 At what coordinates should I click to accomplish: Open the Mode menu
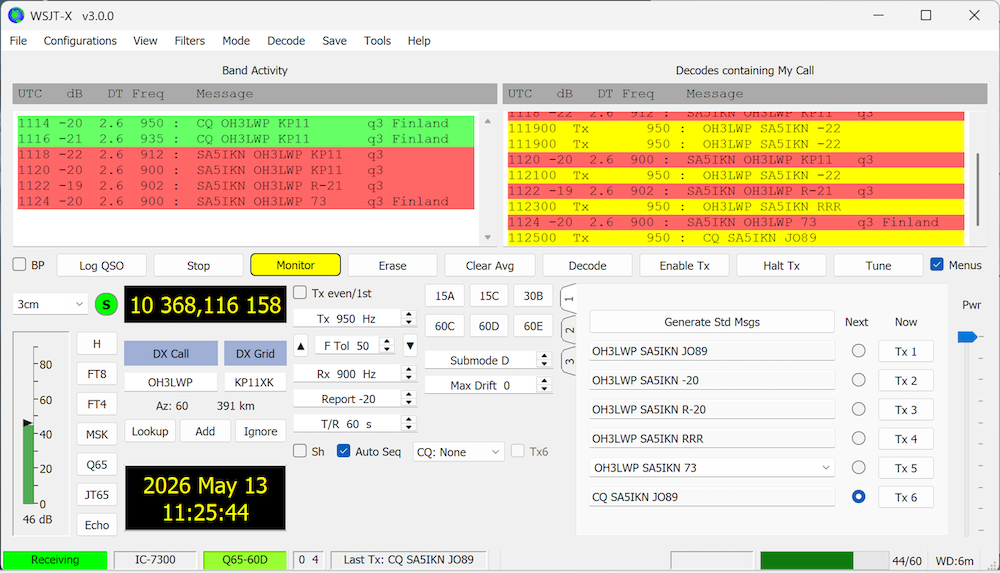[236, 41]
